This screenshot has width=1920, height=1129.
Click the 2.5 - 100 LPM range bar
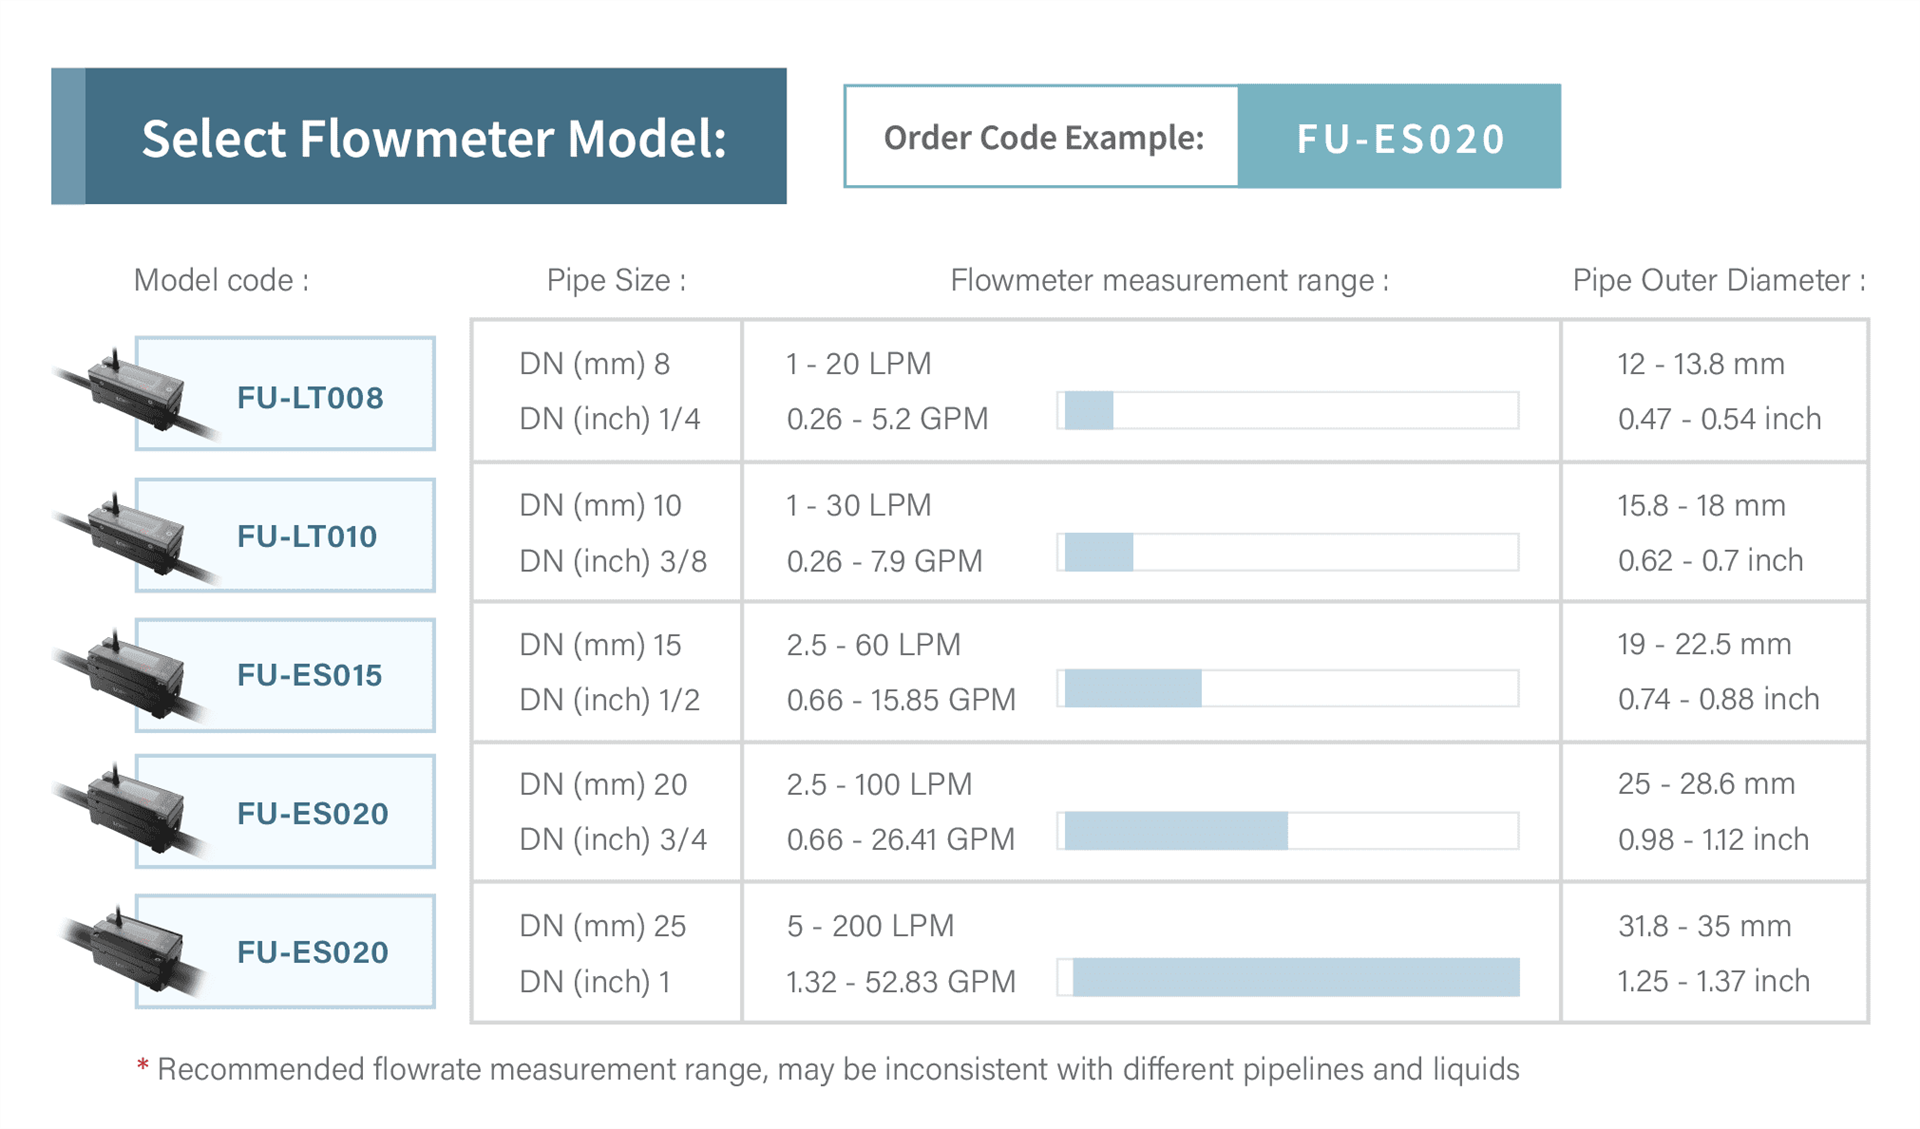pos(1288,831)
